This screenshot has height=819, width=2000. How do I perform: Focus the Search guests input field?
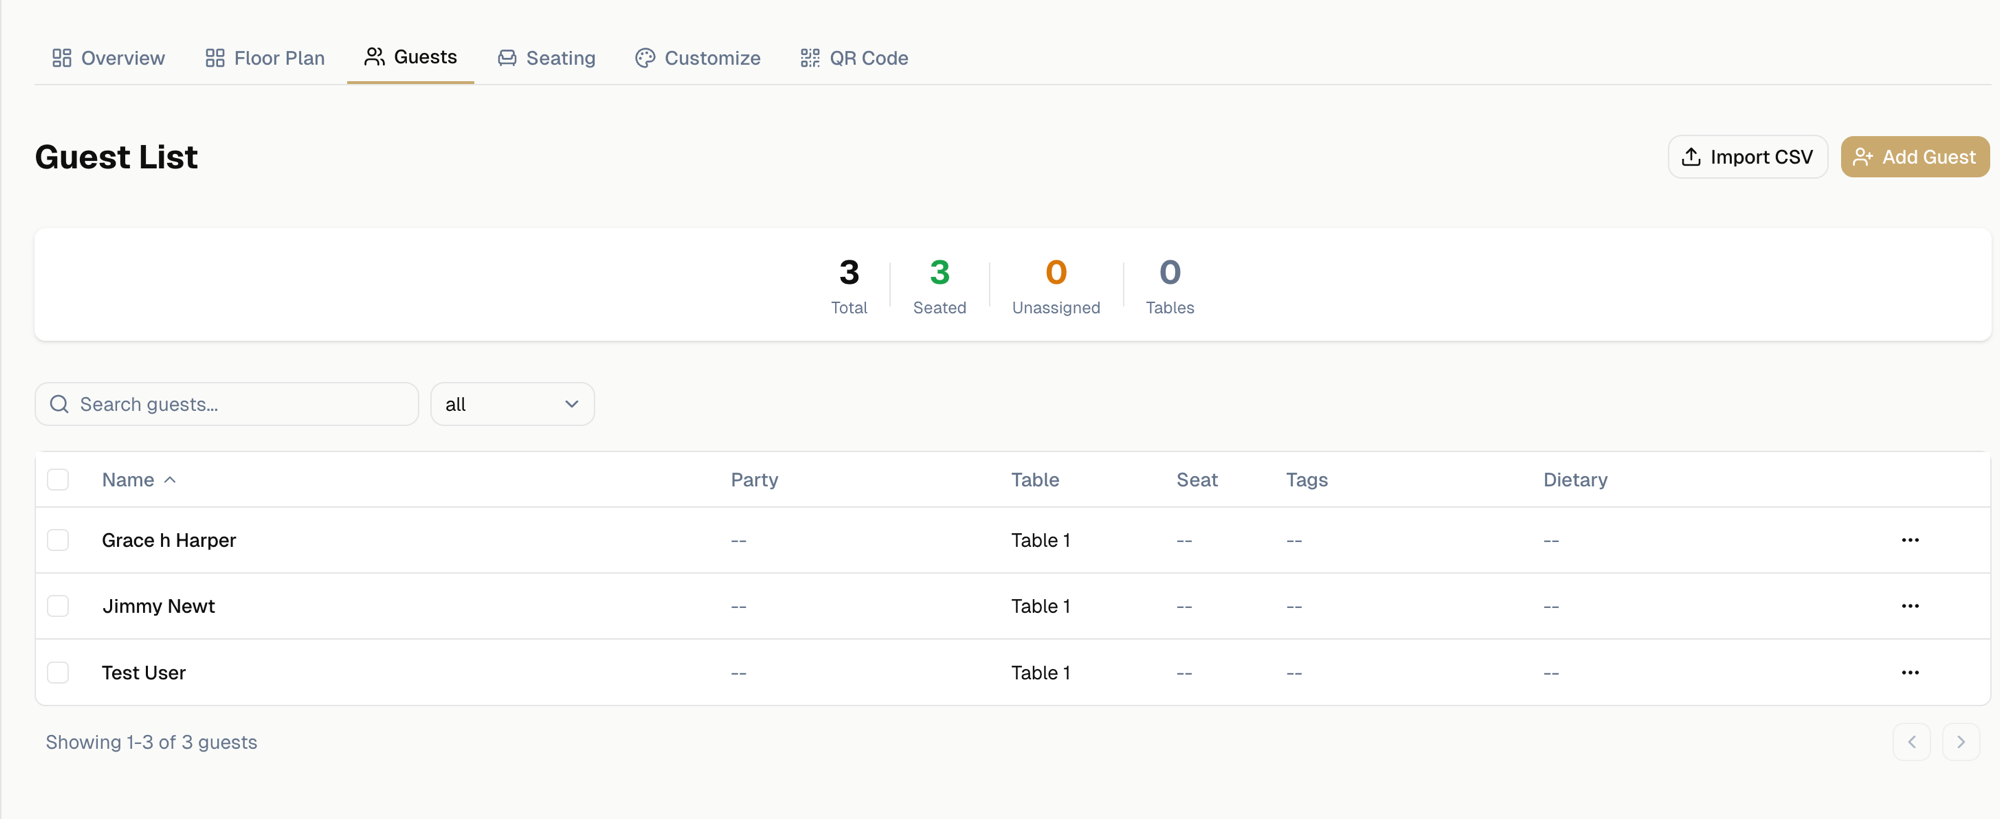coord(240,404)
